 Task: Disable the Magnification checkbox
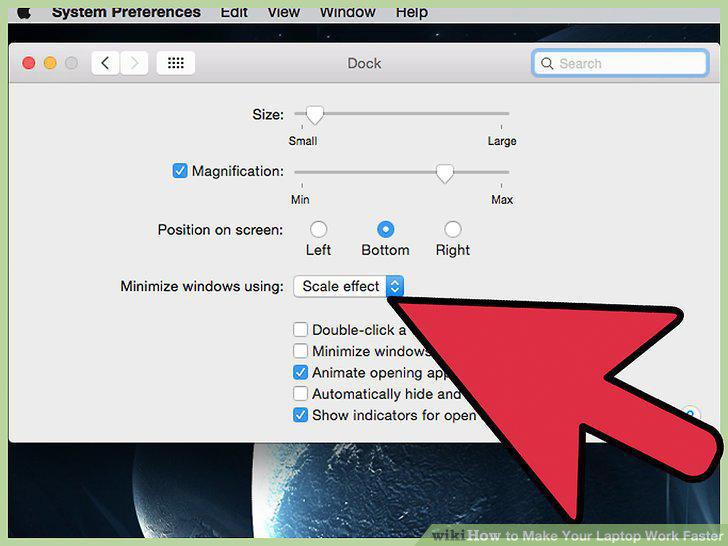(180, 171)
